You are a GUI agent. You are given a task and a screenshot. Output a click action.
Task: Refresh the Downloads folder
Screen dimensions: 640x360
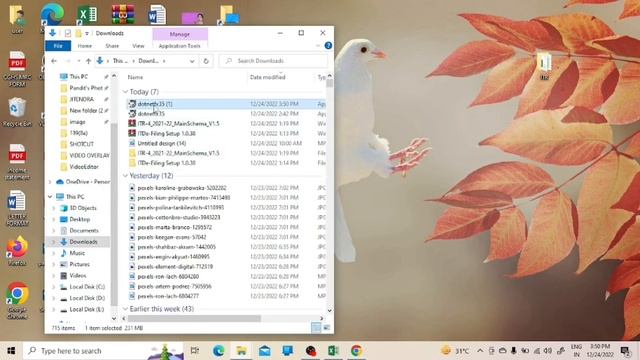206,61
